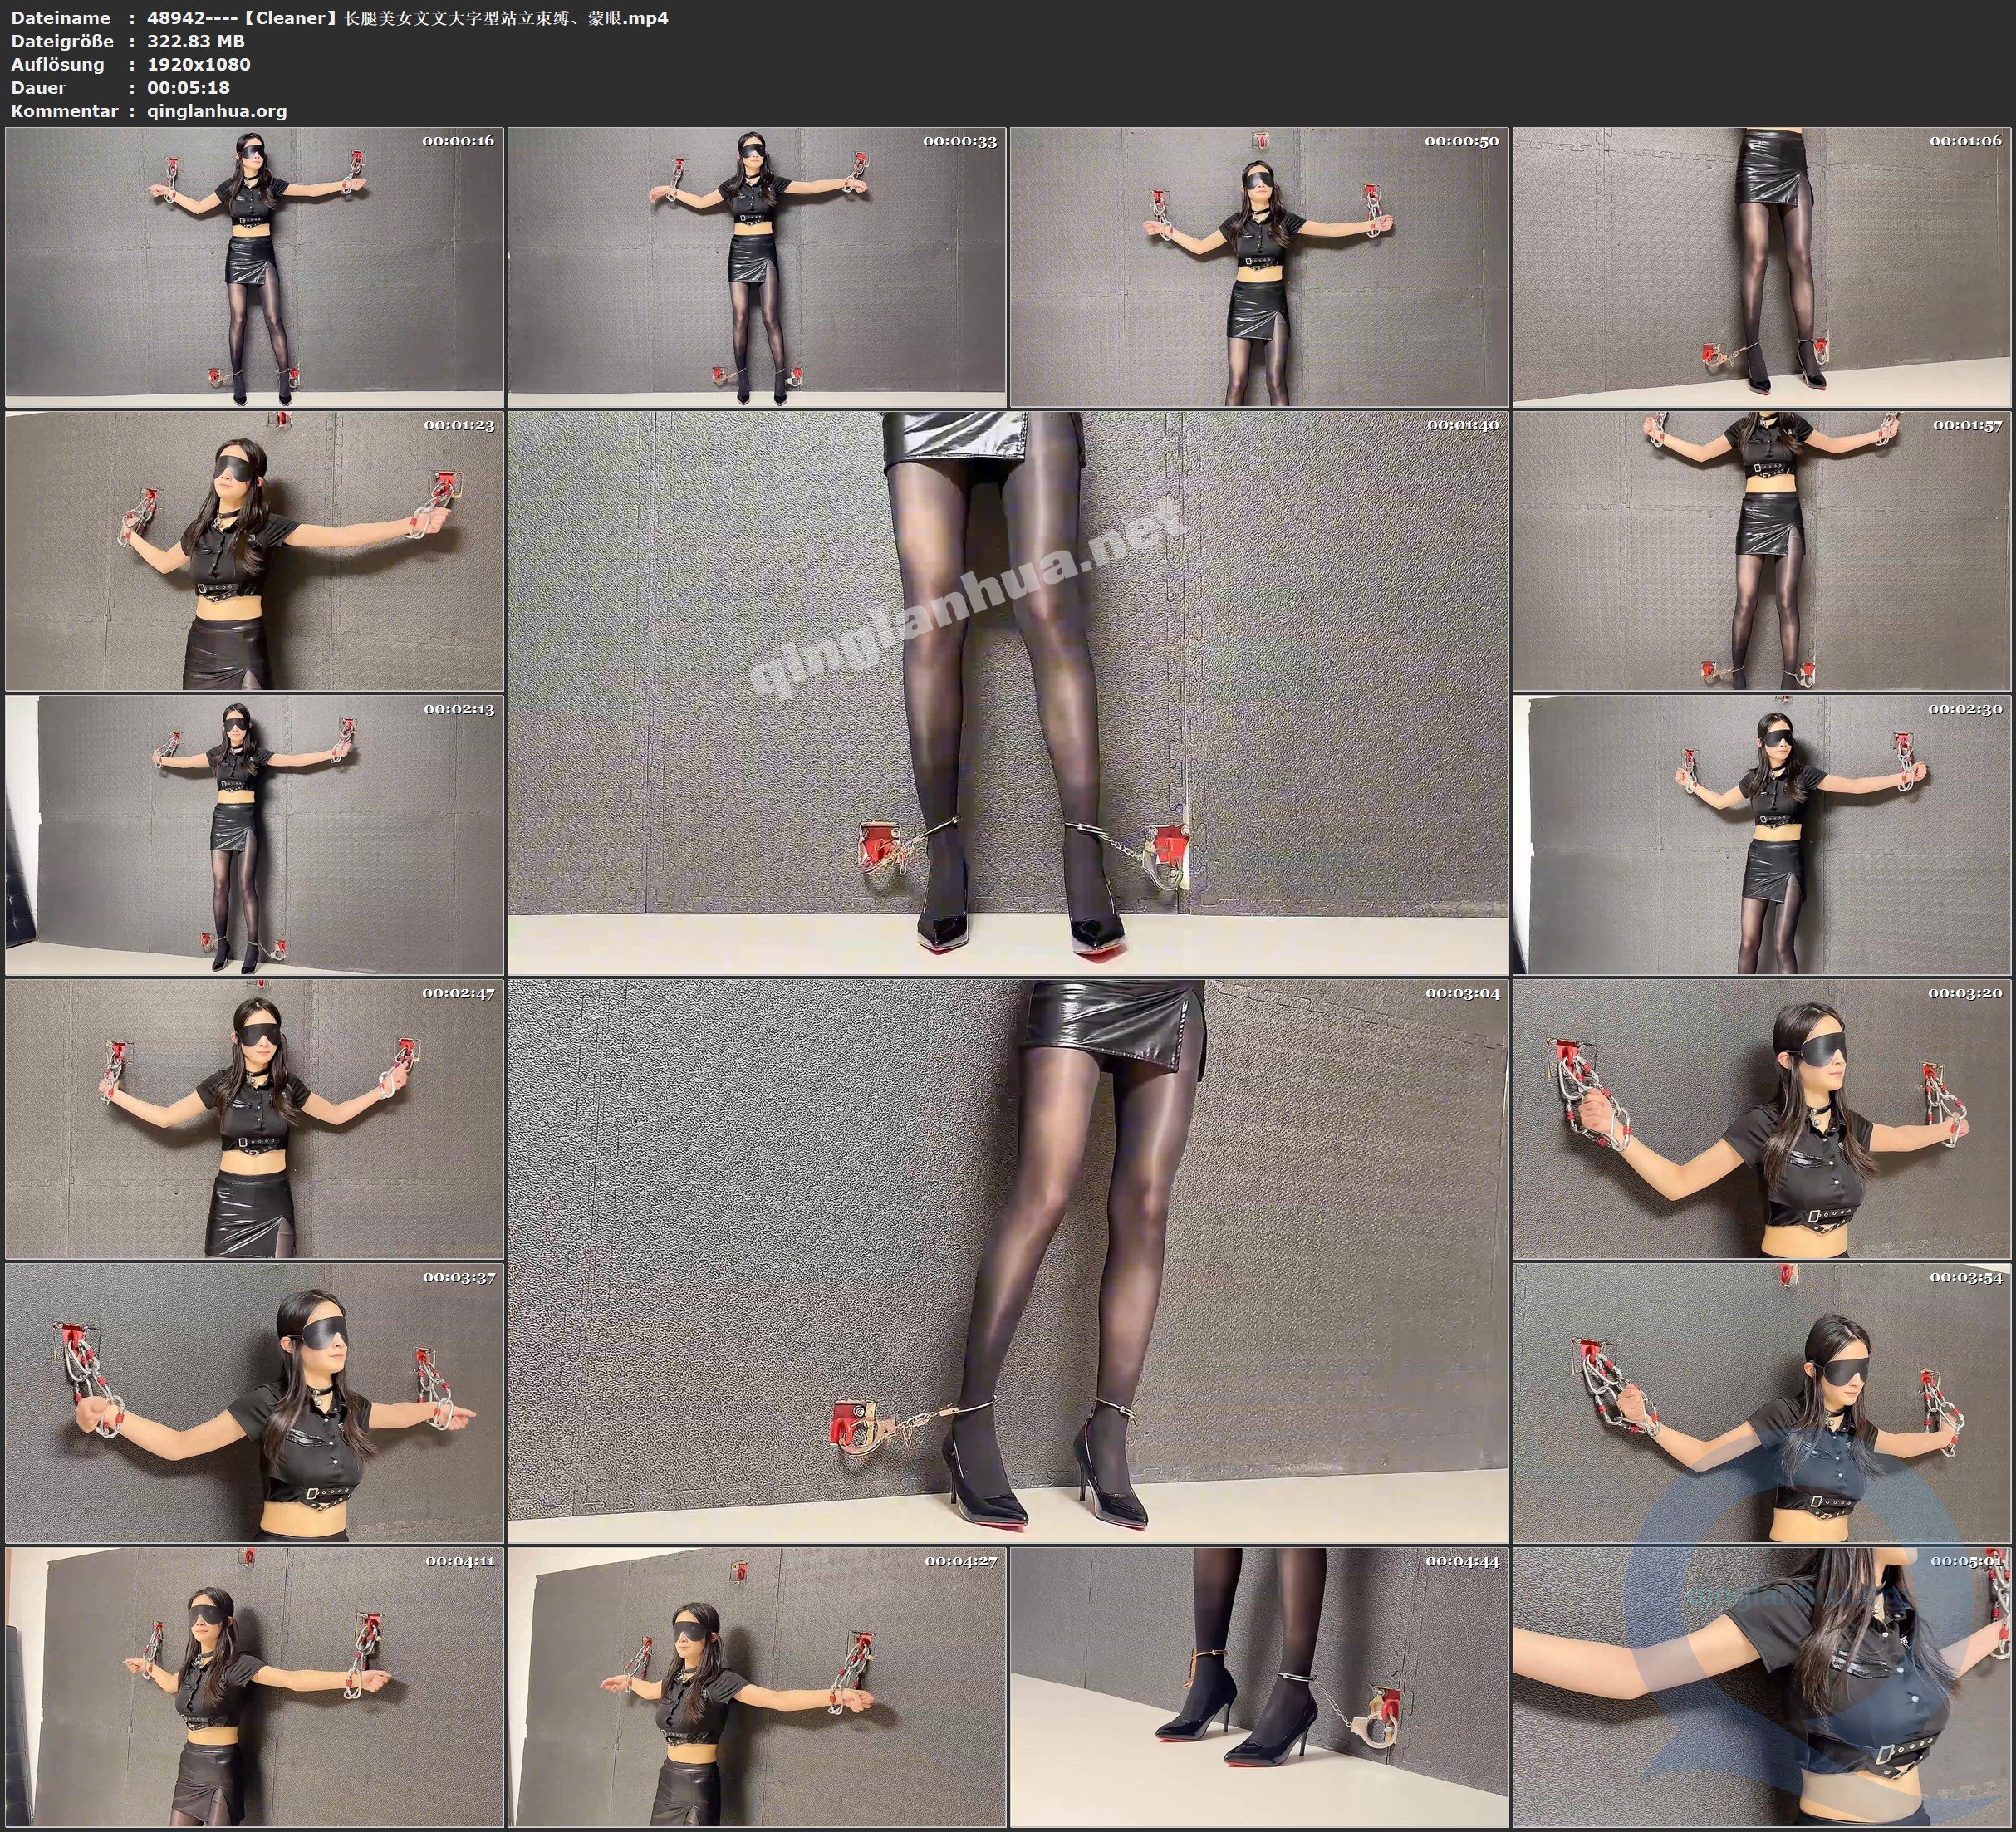Open the 00:00:50 preview frame

(1258, 267)
